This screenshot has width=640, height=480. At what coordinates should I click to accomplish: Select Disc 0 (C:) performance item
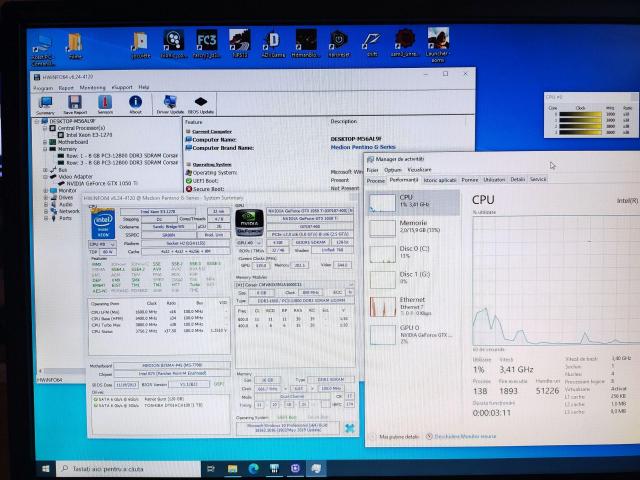pos(413,253)
